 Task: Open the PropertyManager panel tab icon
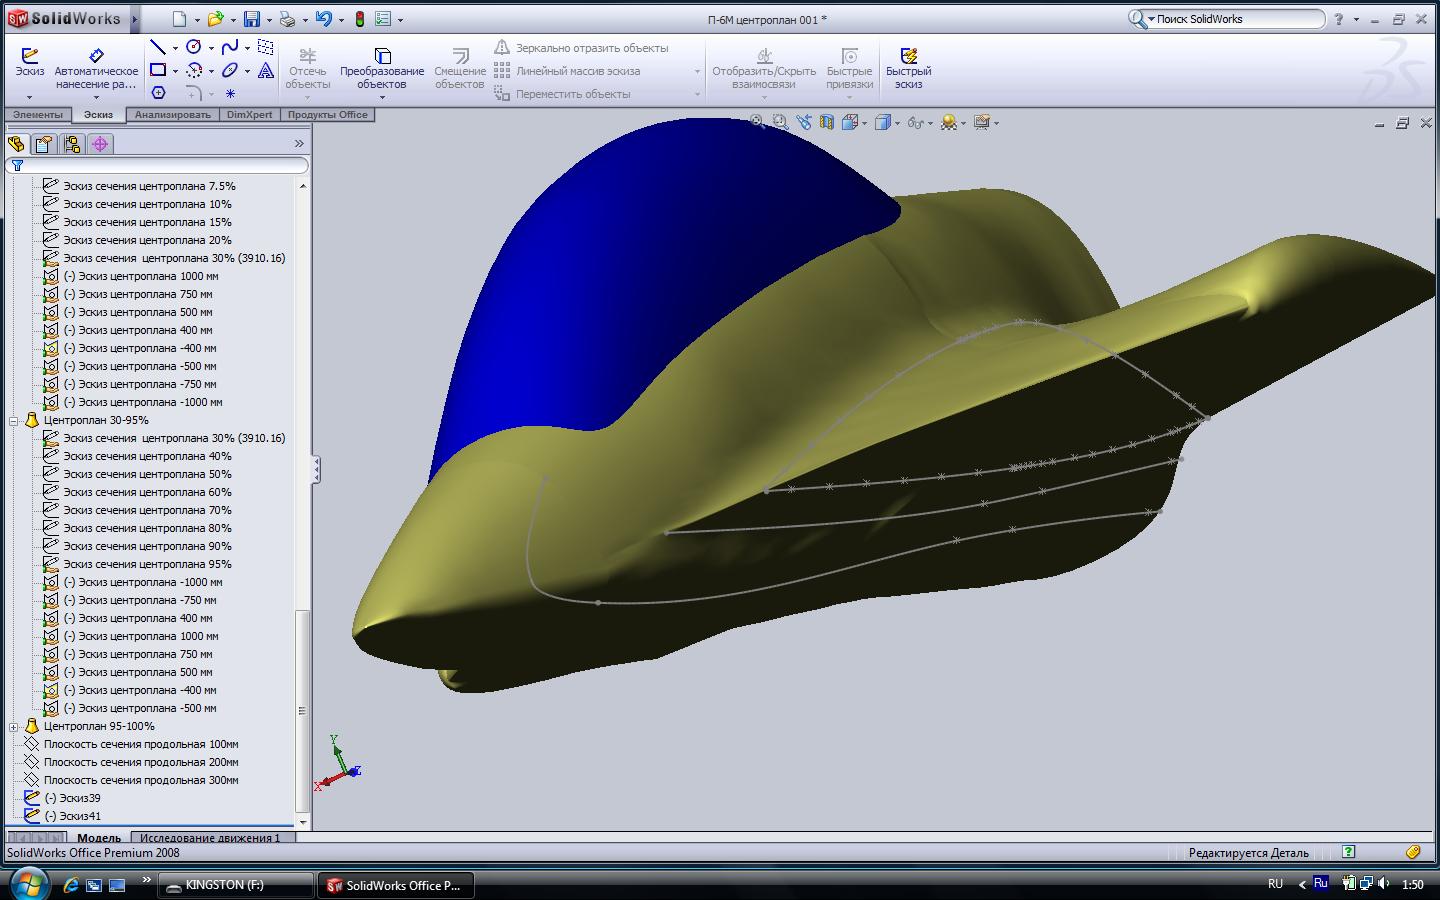tap(44, 144)
